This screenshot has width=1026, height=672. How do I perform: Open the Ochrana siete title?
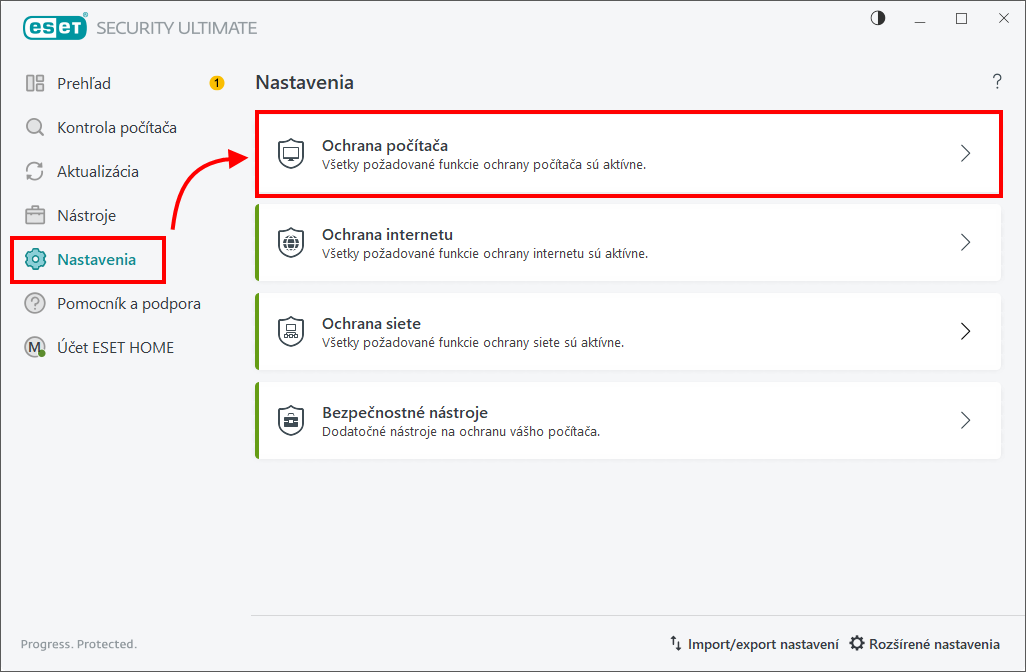point(371,323)
